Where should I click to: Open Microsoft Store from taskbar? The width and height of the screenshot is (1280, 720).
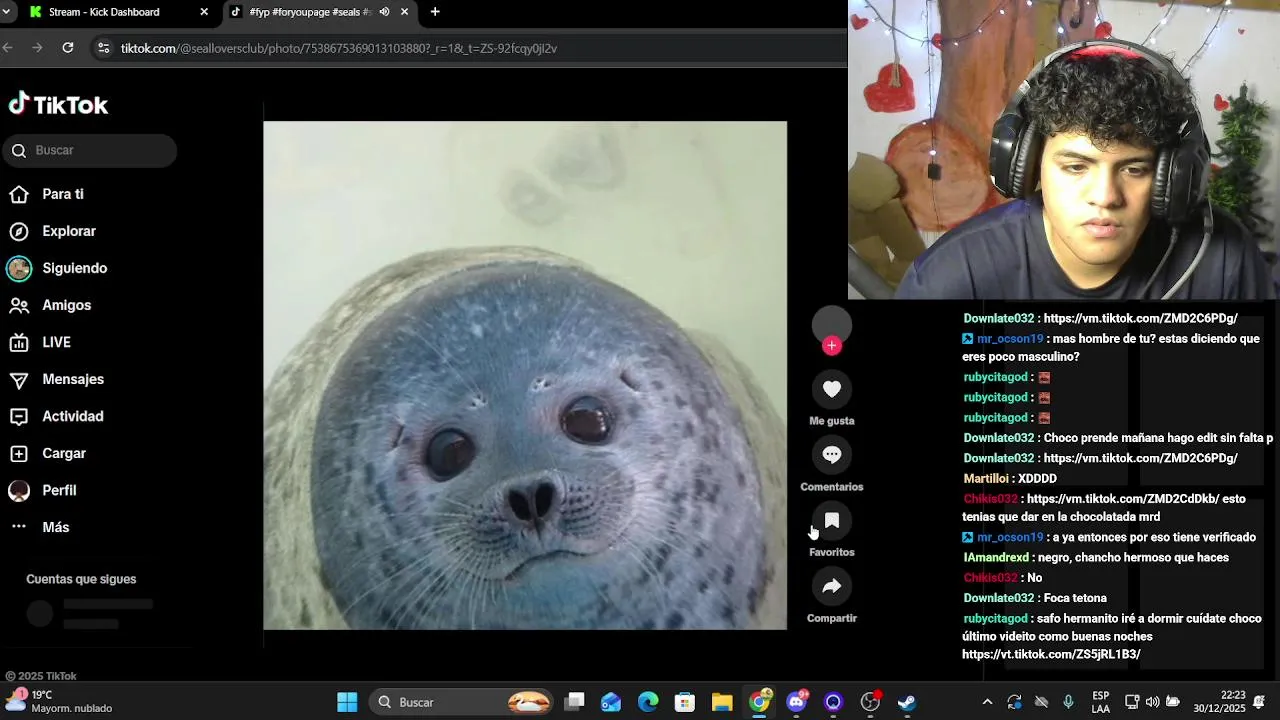coord(685,702)
